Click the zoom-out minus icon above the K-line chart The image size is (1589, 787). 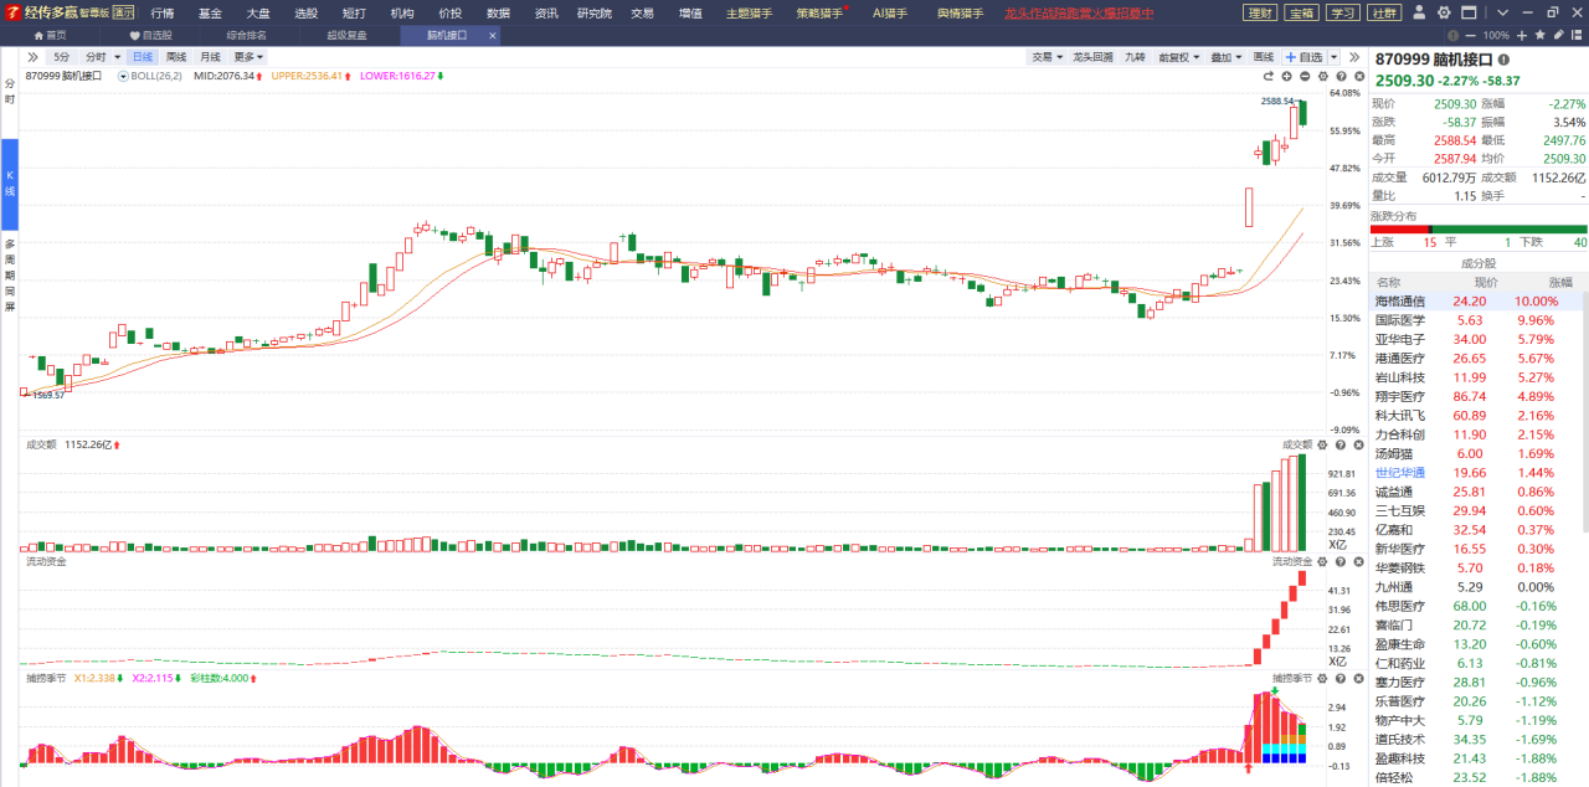tap(1305, 77)
